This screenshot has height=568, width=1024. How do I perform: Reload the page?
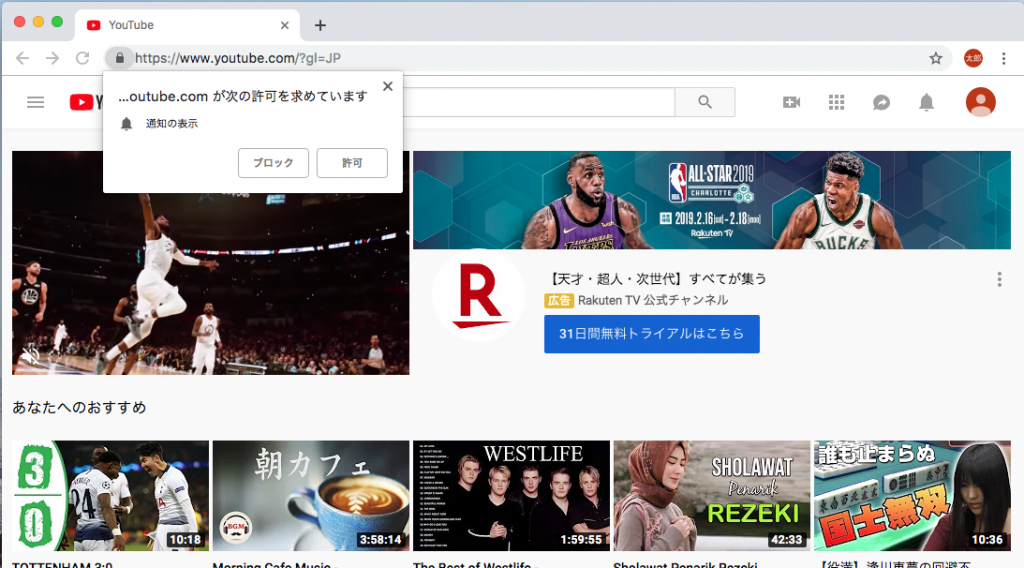[82, 58]
